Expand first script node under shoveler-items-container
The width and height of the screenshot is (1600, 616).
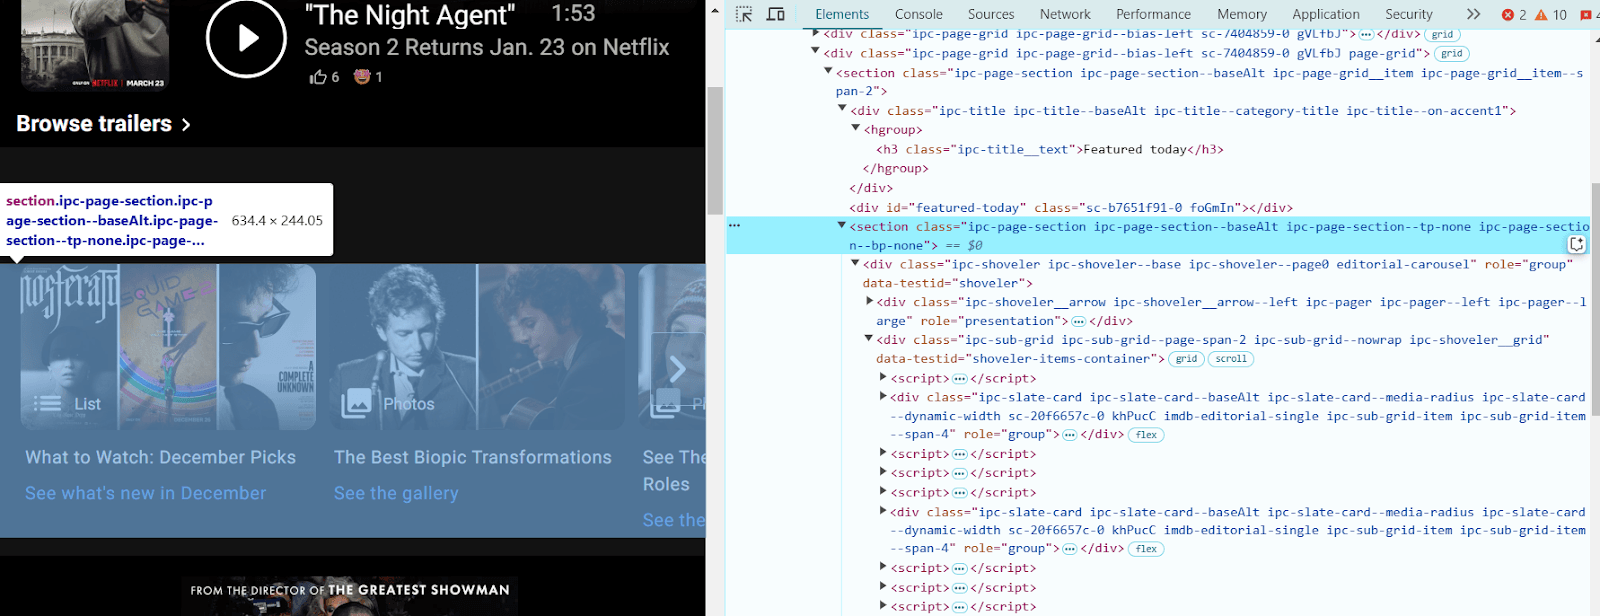point(883,378)
